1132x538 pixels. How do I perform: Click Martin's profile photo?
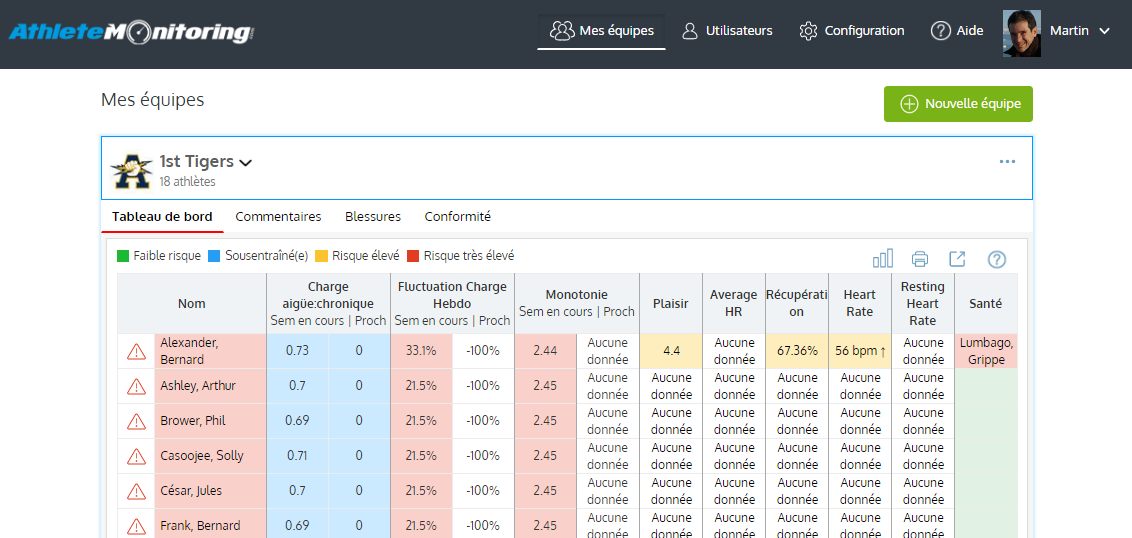coord(1022,33)
